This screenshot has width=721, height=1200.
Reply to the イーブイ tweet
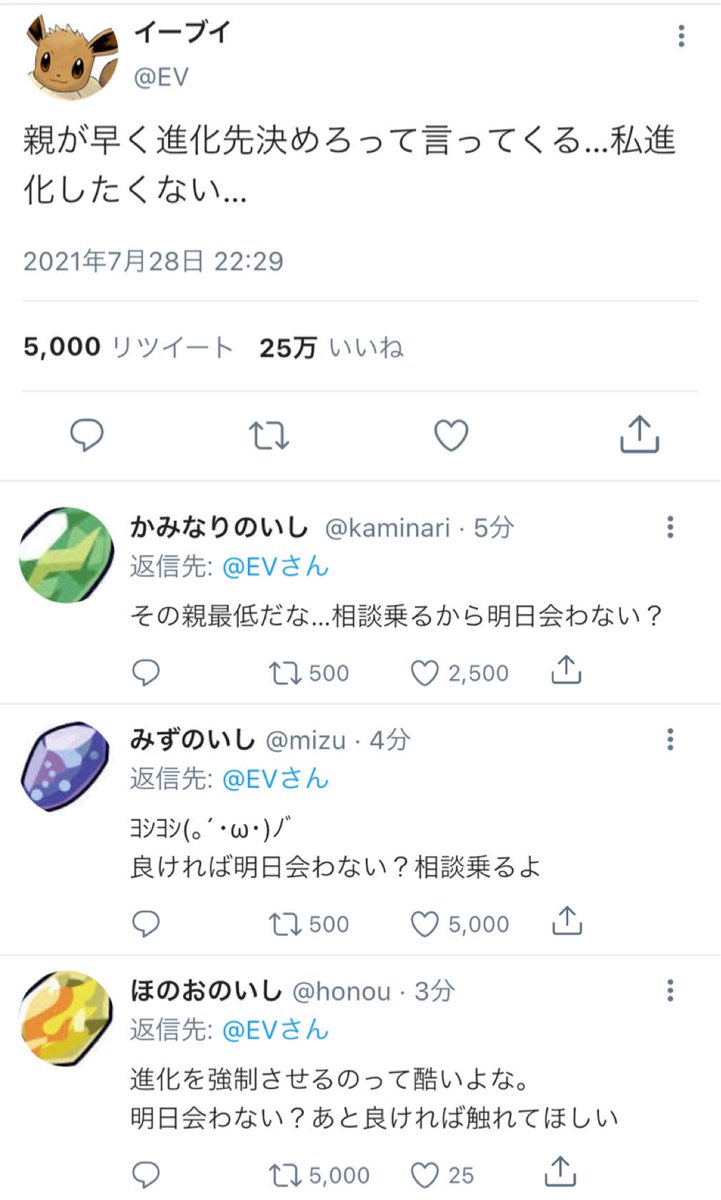tap(89, 434)
